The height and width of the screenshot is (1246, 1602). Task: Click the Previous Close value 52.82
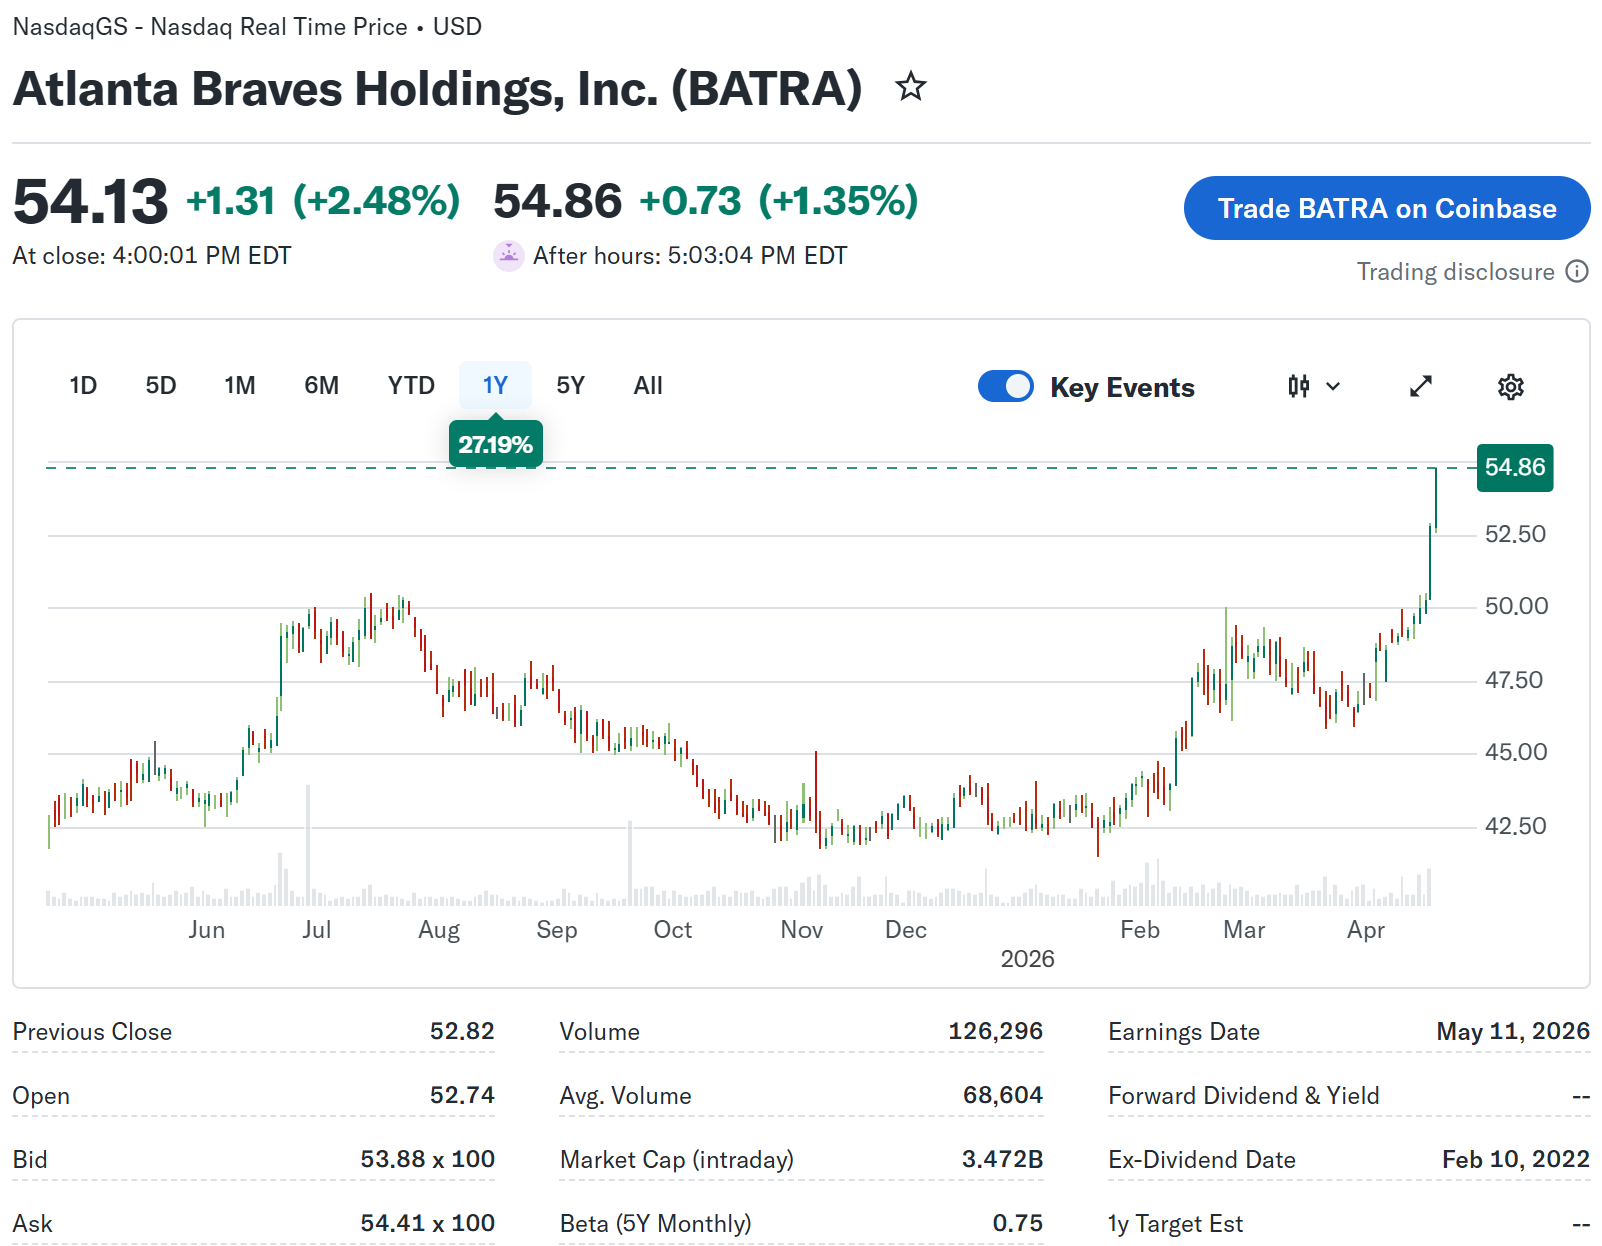(x=462, y=1031)
